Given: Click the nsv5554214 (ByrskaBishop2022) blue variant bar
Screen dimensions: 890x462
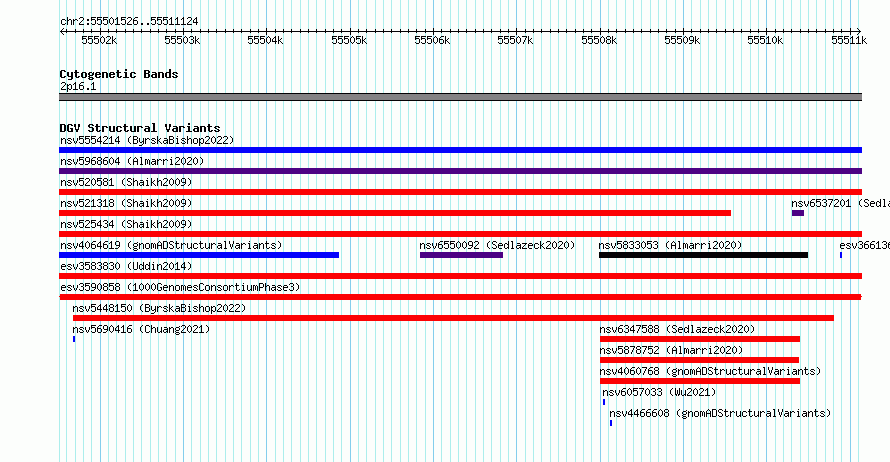Looking at the screenshot, I should 460,150.
